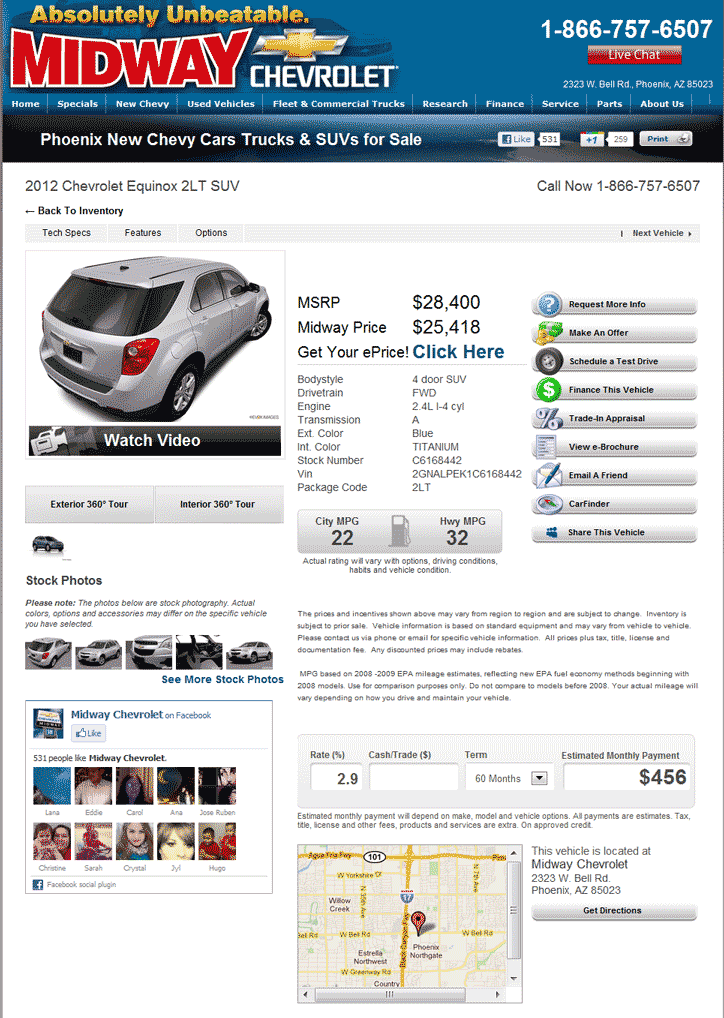This screenshot has height=1018, width=724.
Task: Click the Rate (%) input field
Action: [x=336, y=777]
